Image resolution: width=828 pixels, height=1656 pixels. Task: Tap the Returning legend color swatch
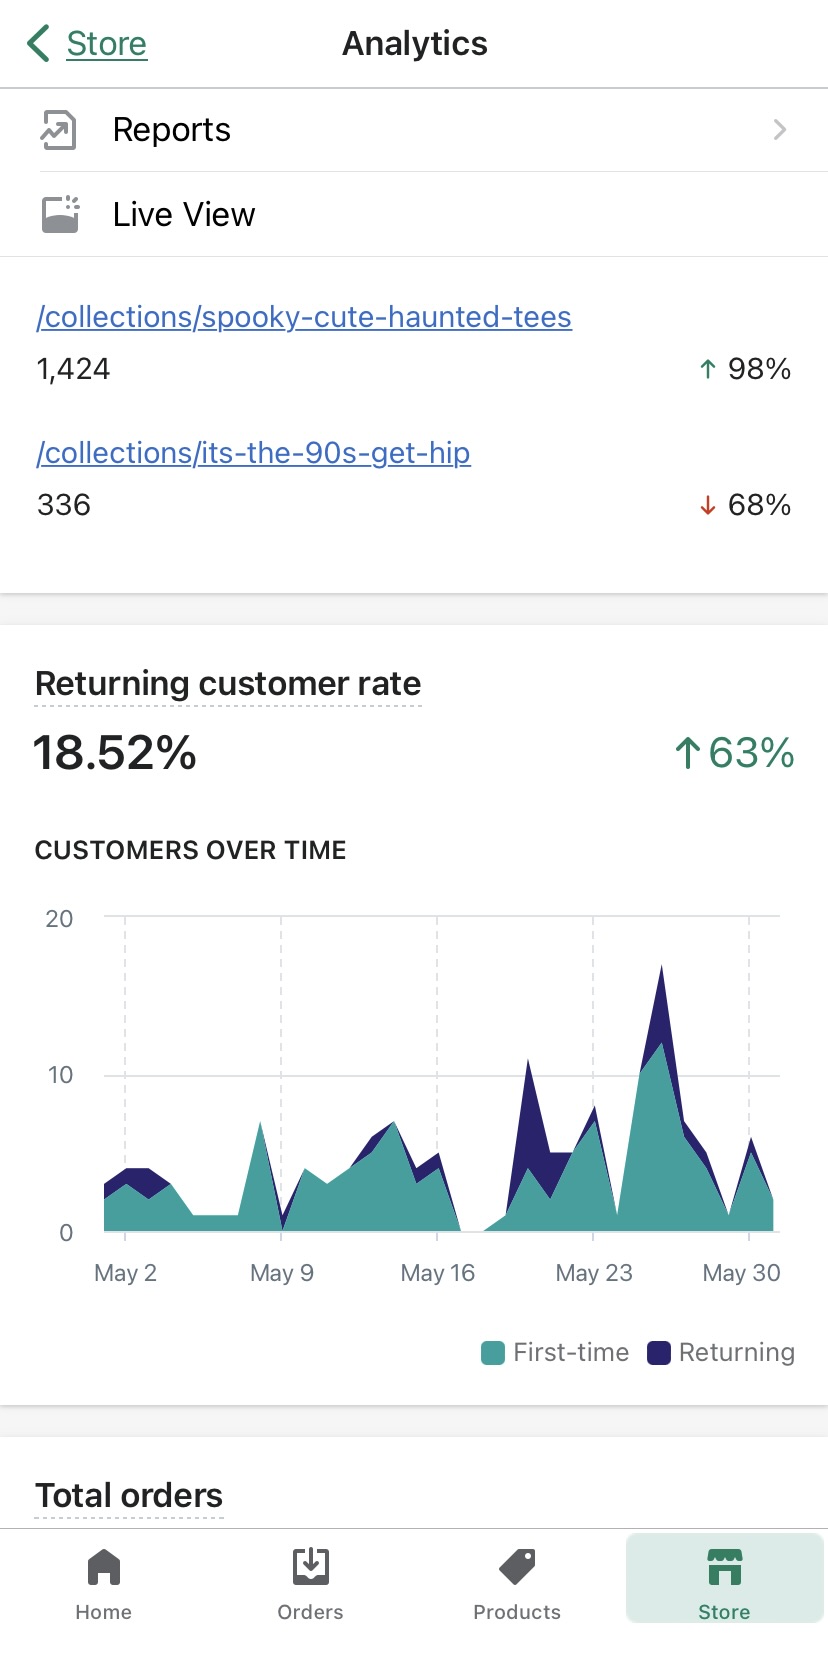pos(659,1353)
